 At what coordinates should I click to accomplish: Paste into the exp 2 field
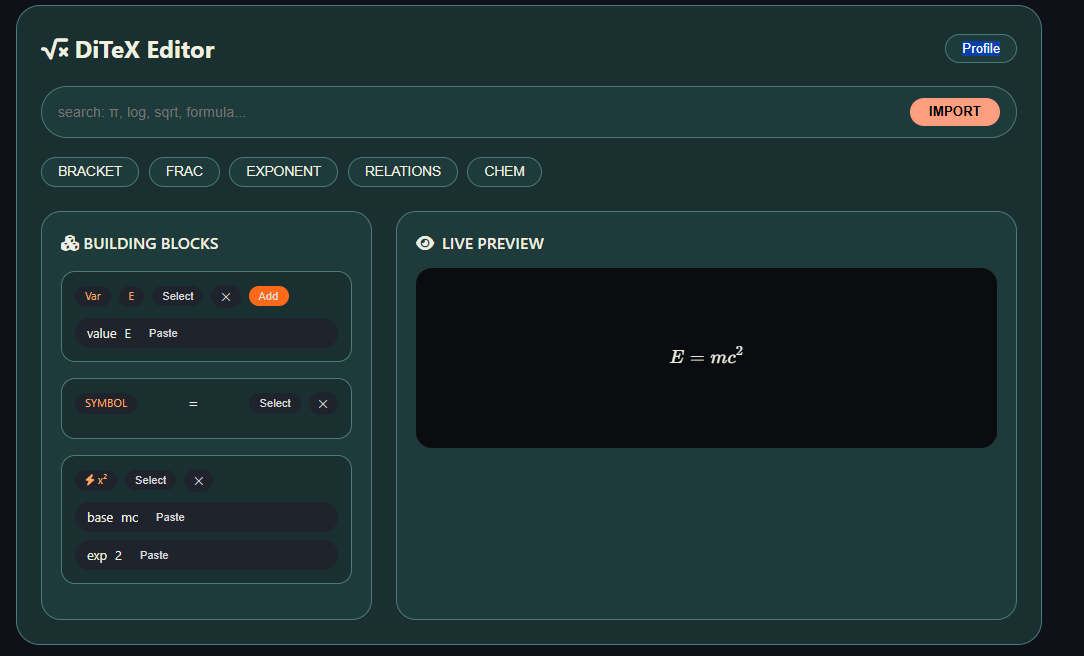[154, 555]
